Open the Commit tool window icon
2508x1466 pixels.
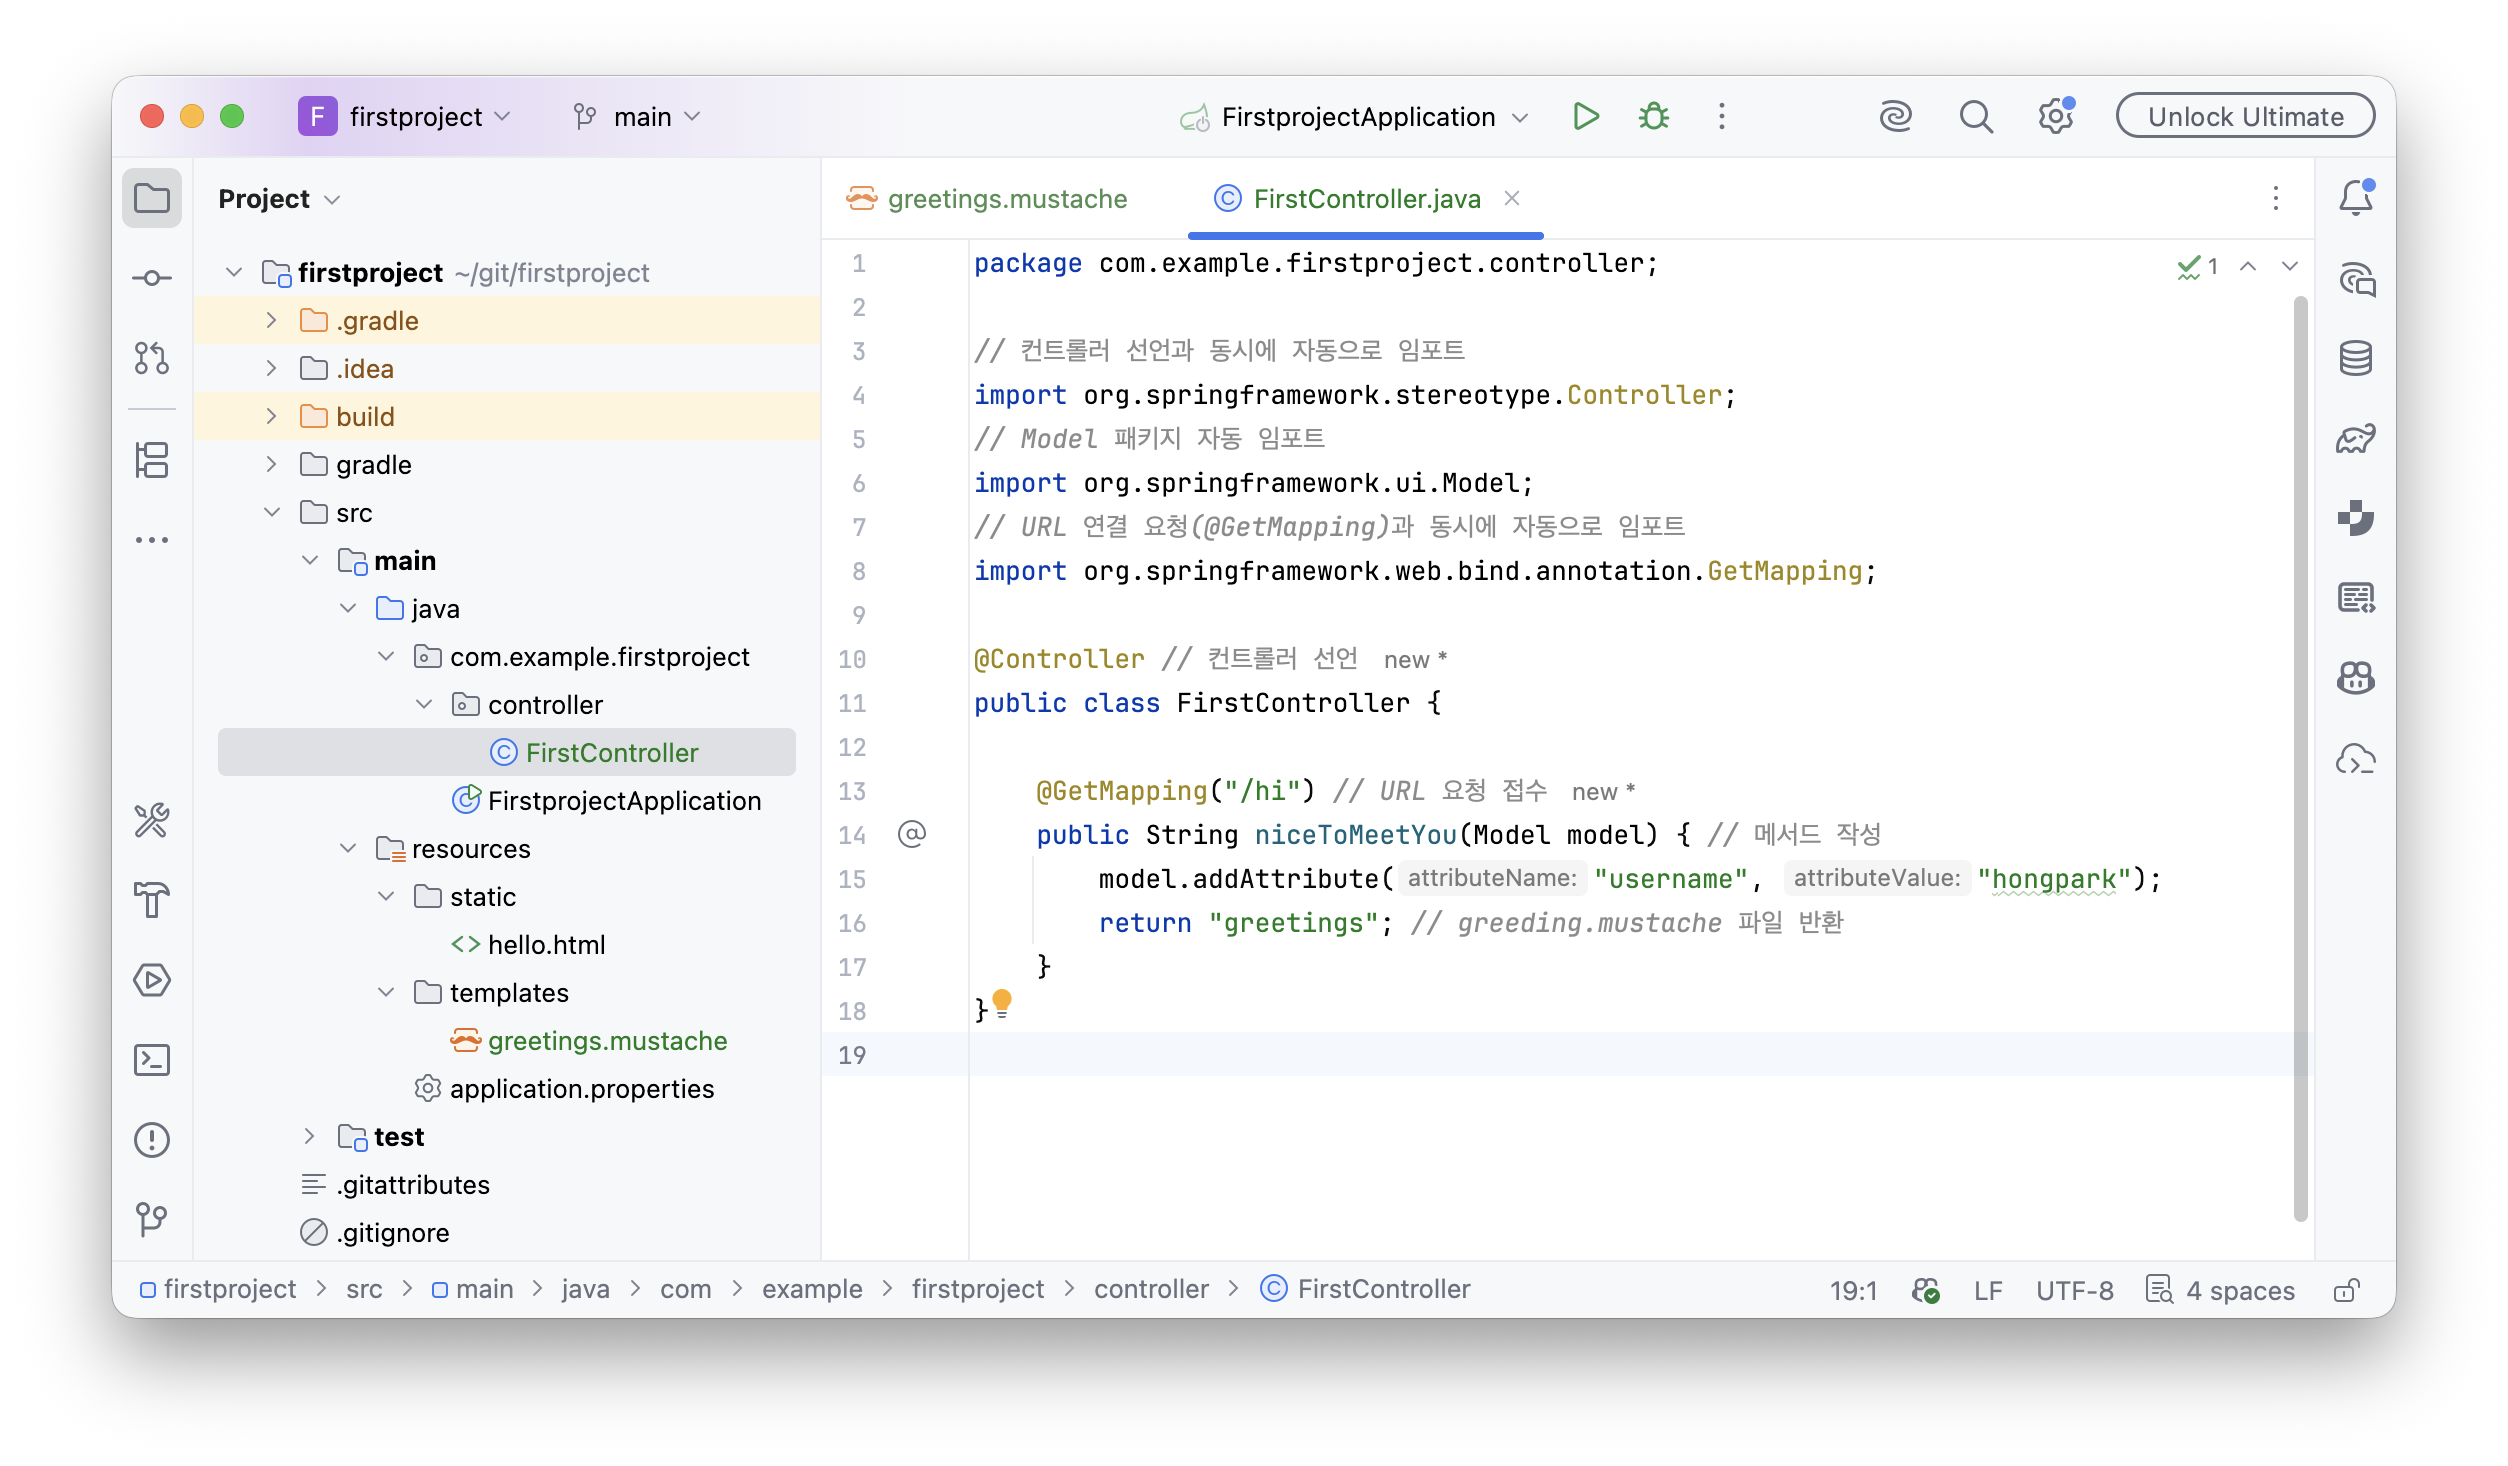tap(152, 278)
